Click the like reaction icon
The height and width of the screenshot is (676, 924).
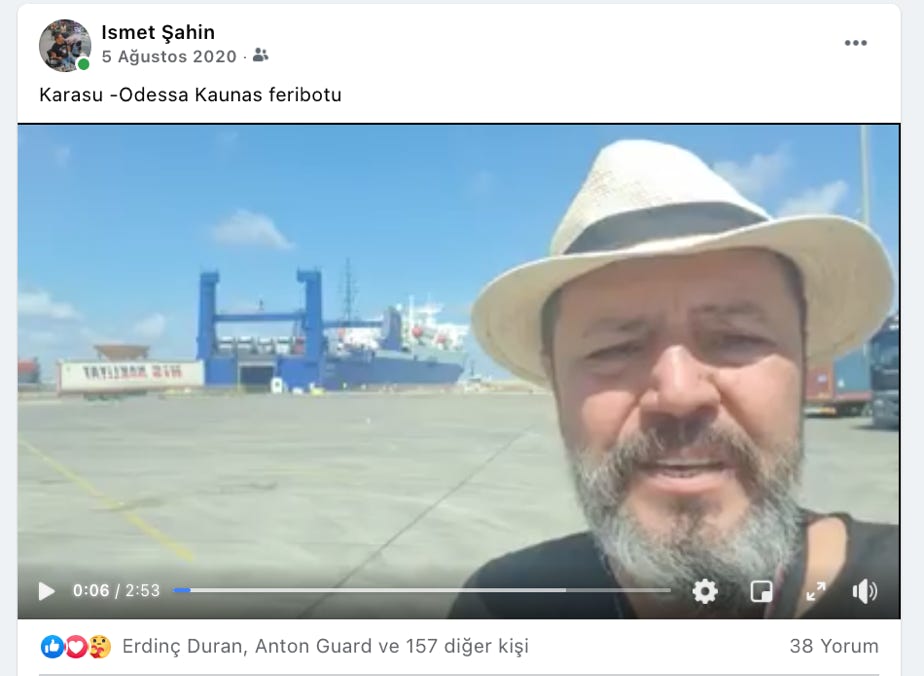pyautogui.click(x=52, y=647)
